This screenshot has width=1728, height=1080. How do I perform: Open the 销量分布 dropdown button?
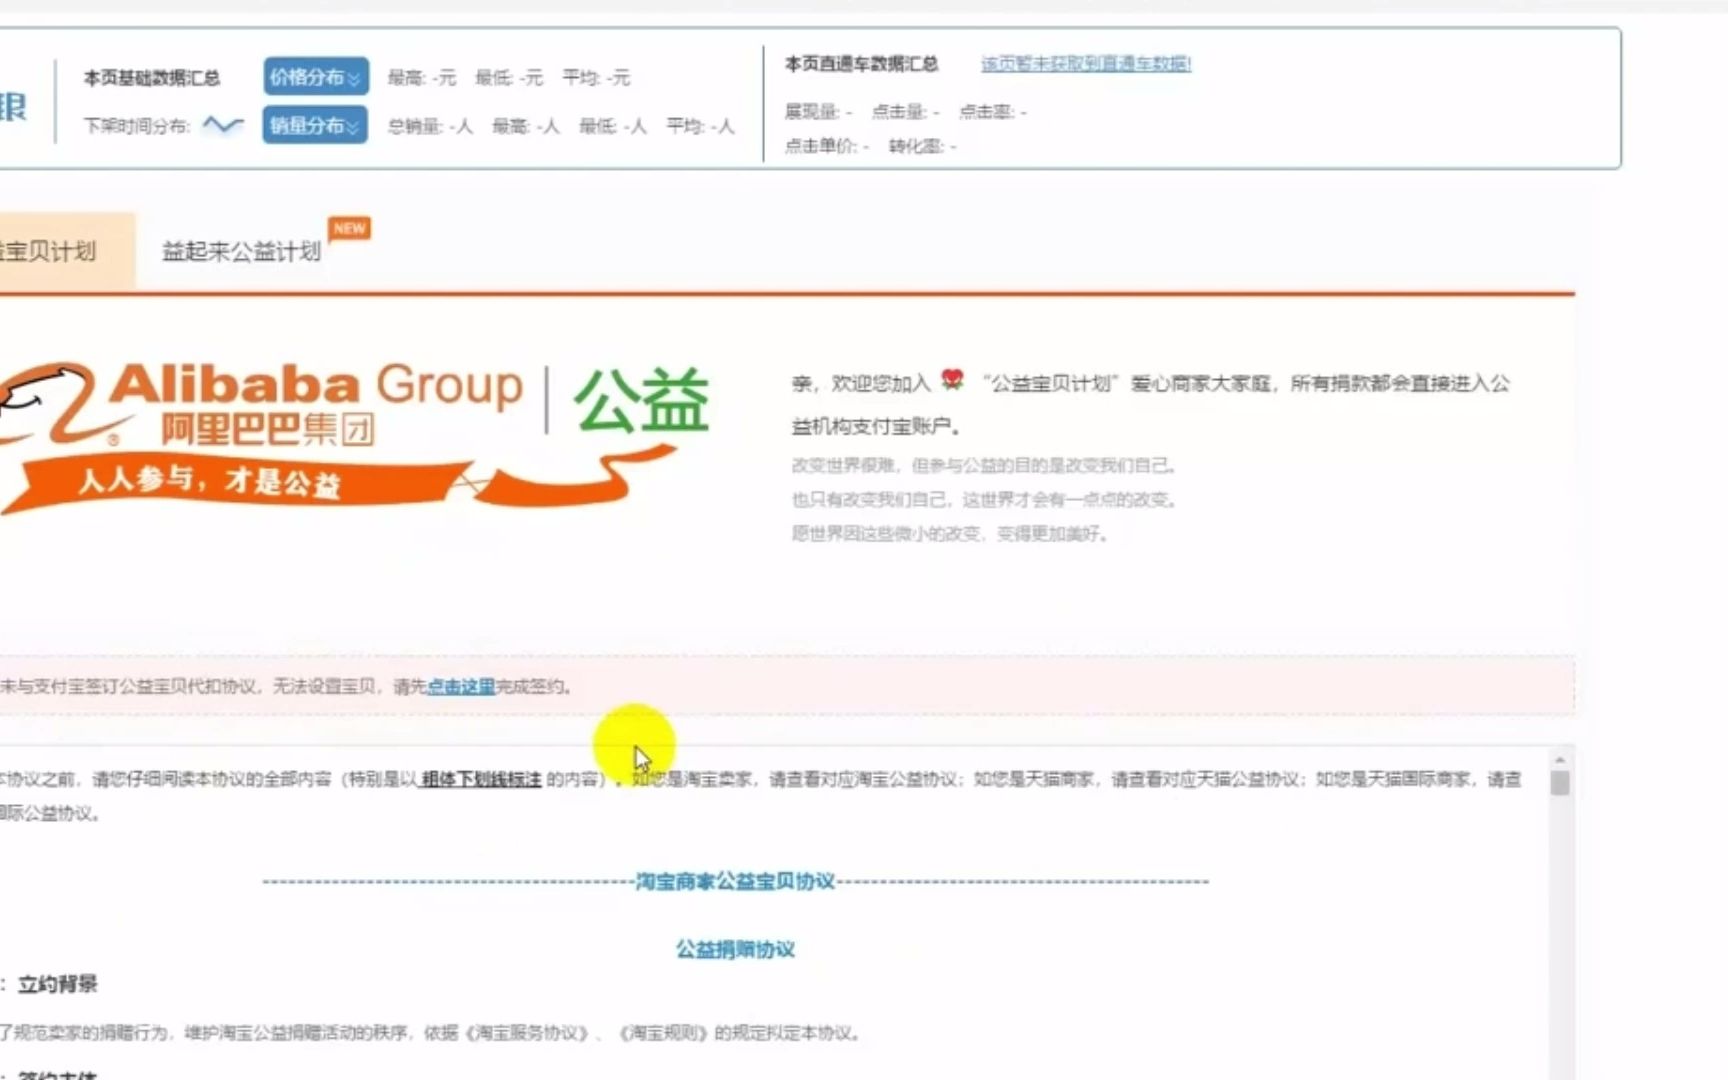[x=316, y=125]
